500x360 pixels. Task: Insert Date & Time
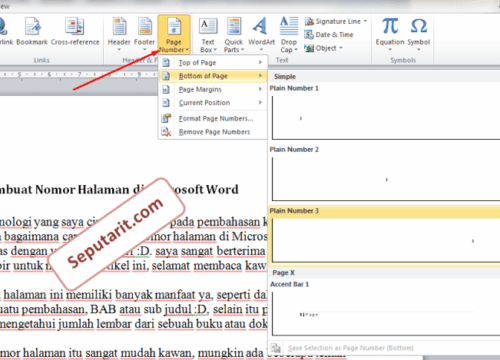pos(329,35)
